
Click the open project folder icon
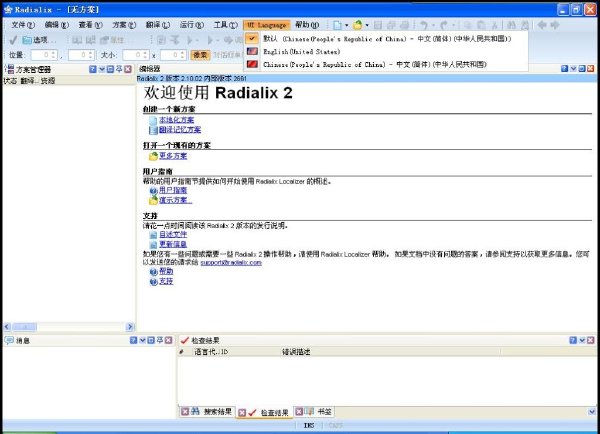pos(357,25)
